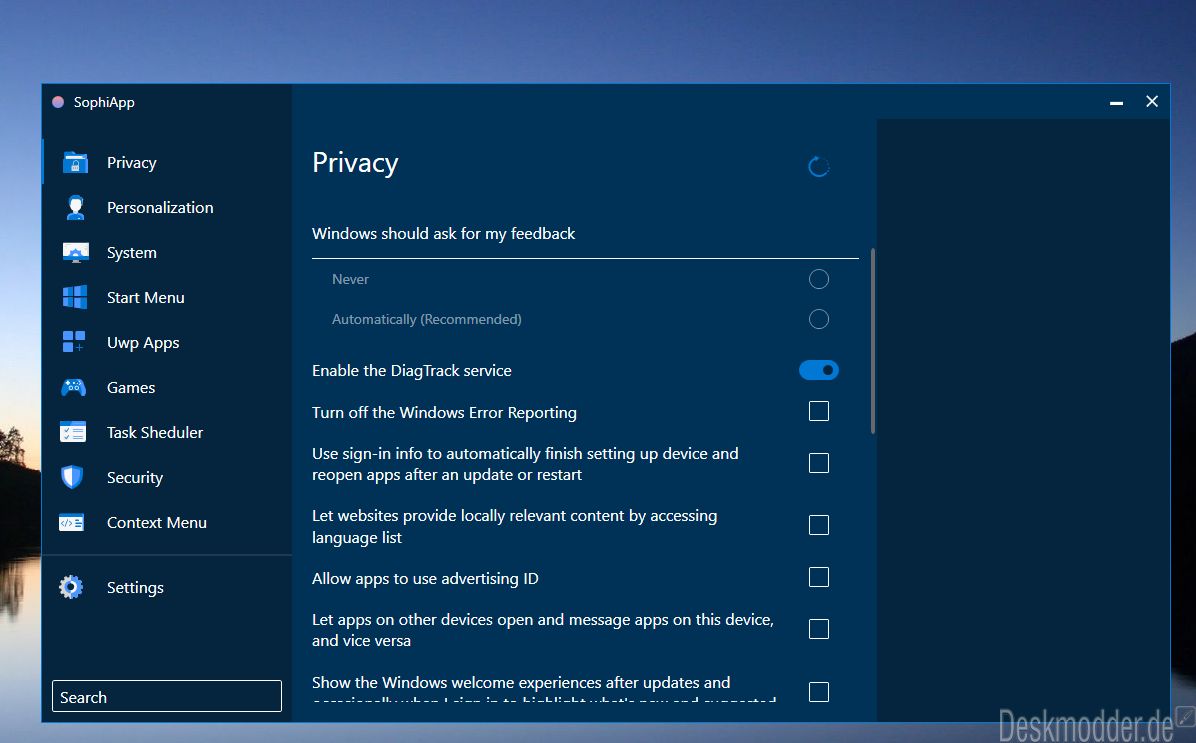Select Uwp Apps in sidebar

pos(143,343)
